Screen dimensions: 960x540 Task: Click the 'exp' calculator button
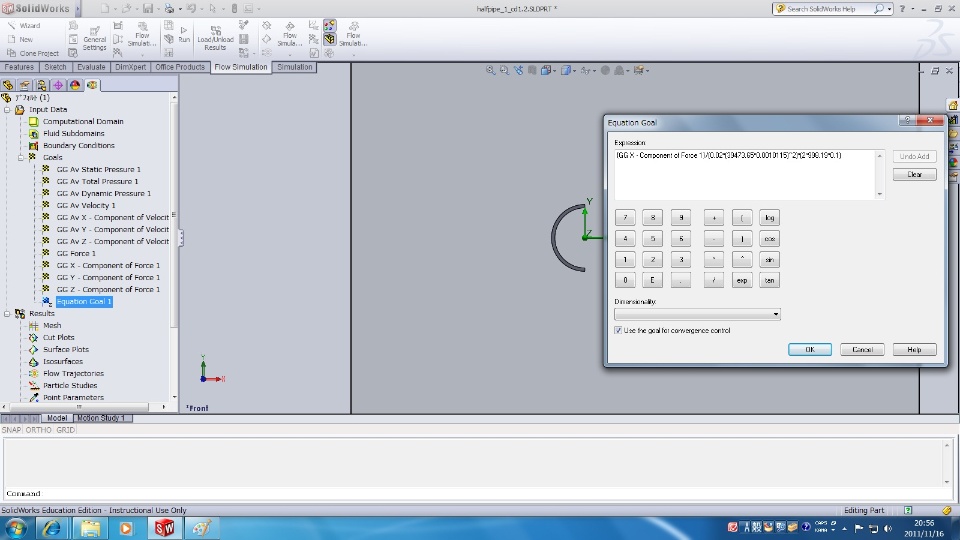click(741, 280)
